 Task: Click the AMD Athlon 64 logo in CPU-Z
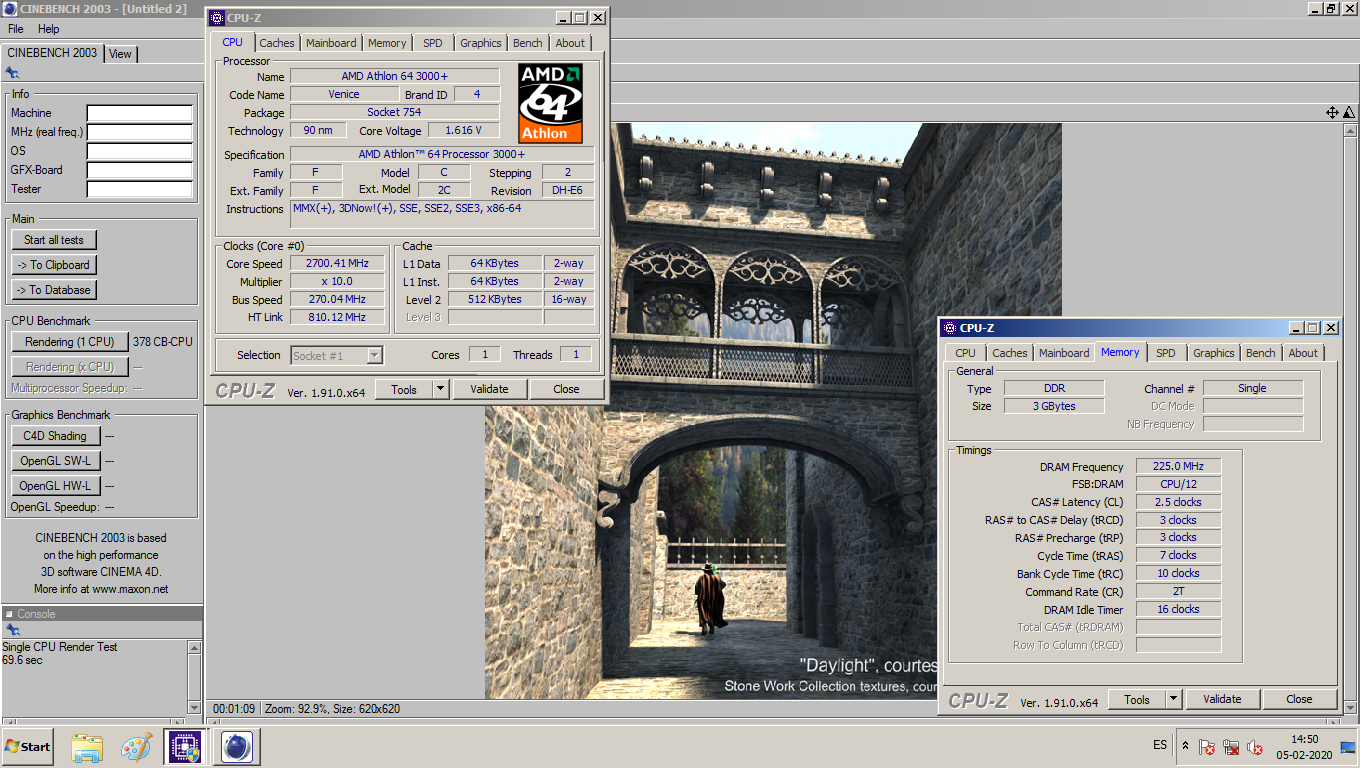(x=550, y=104)
